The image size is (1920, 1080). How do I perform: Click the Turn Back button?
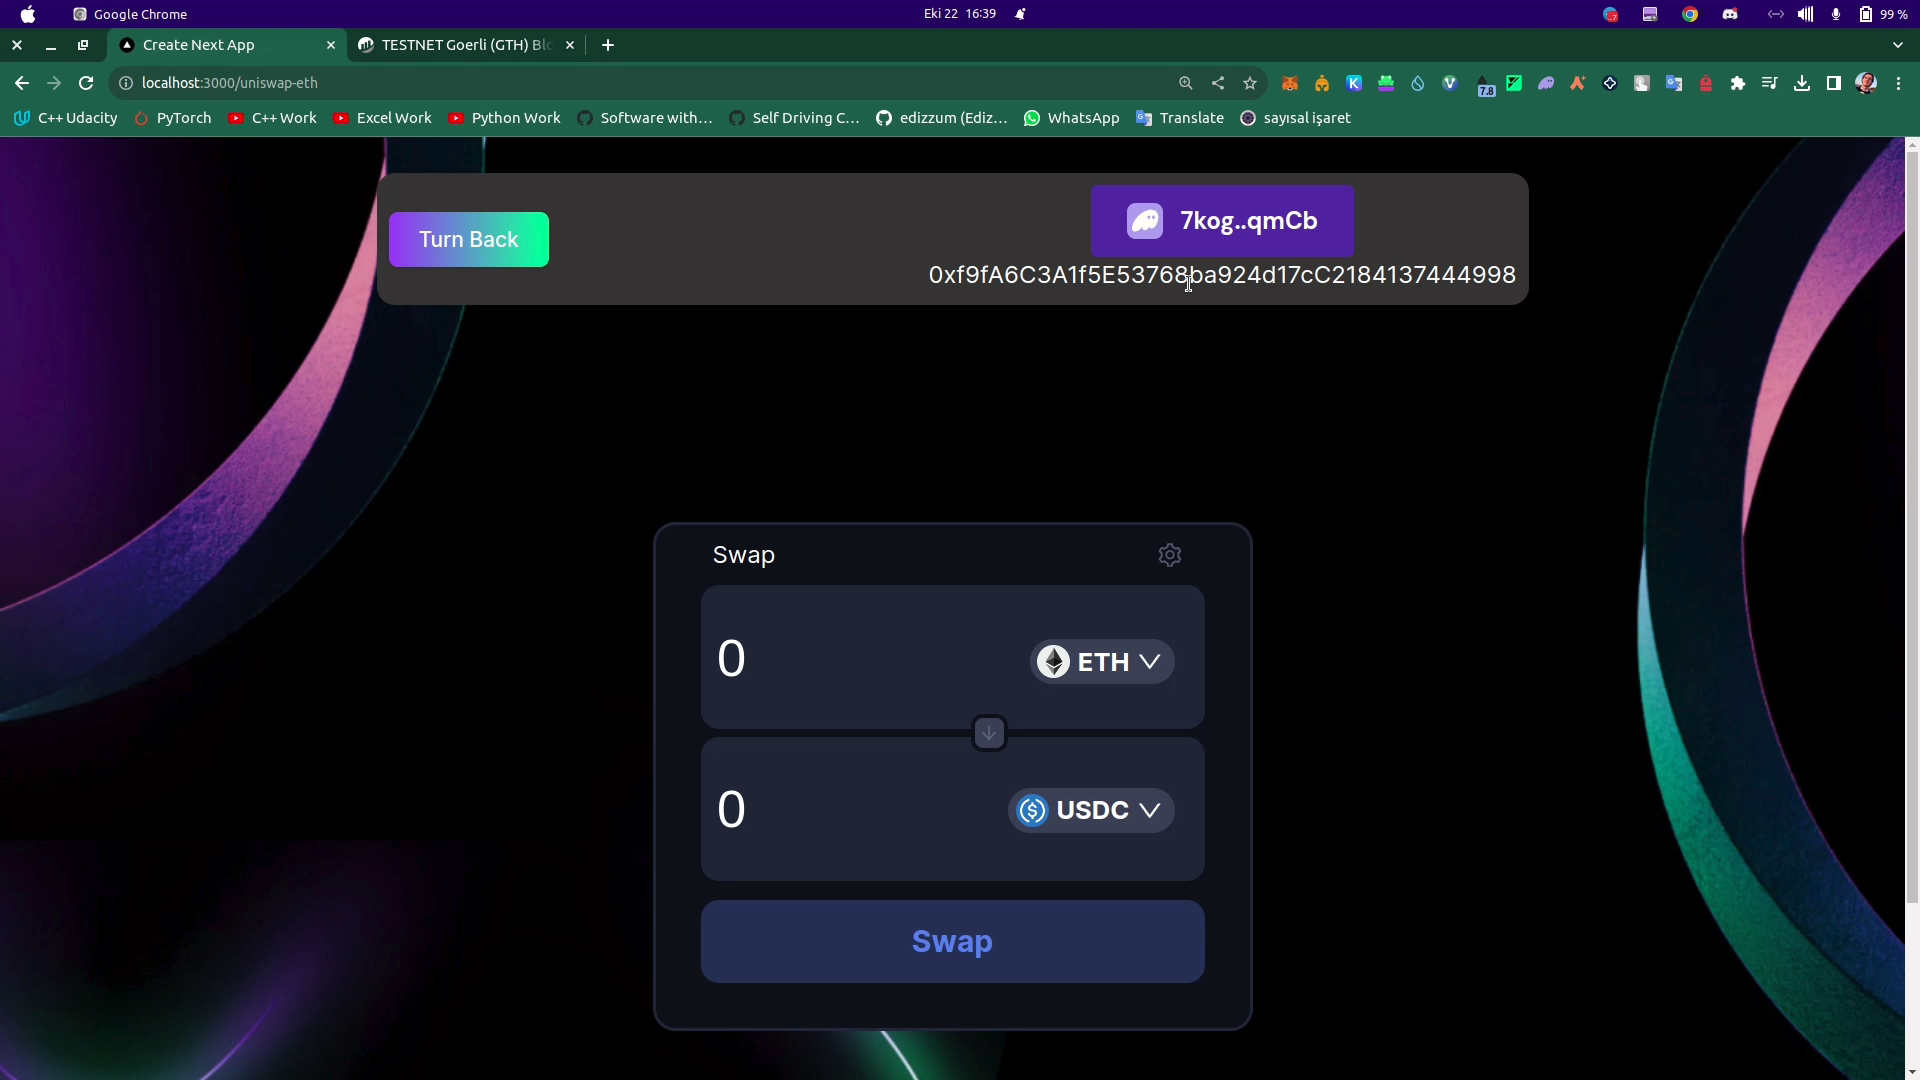(469, 240)
